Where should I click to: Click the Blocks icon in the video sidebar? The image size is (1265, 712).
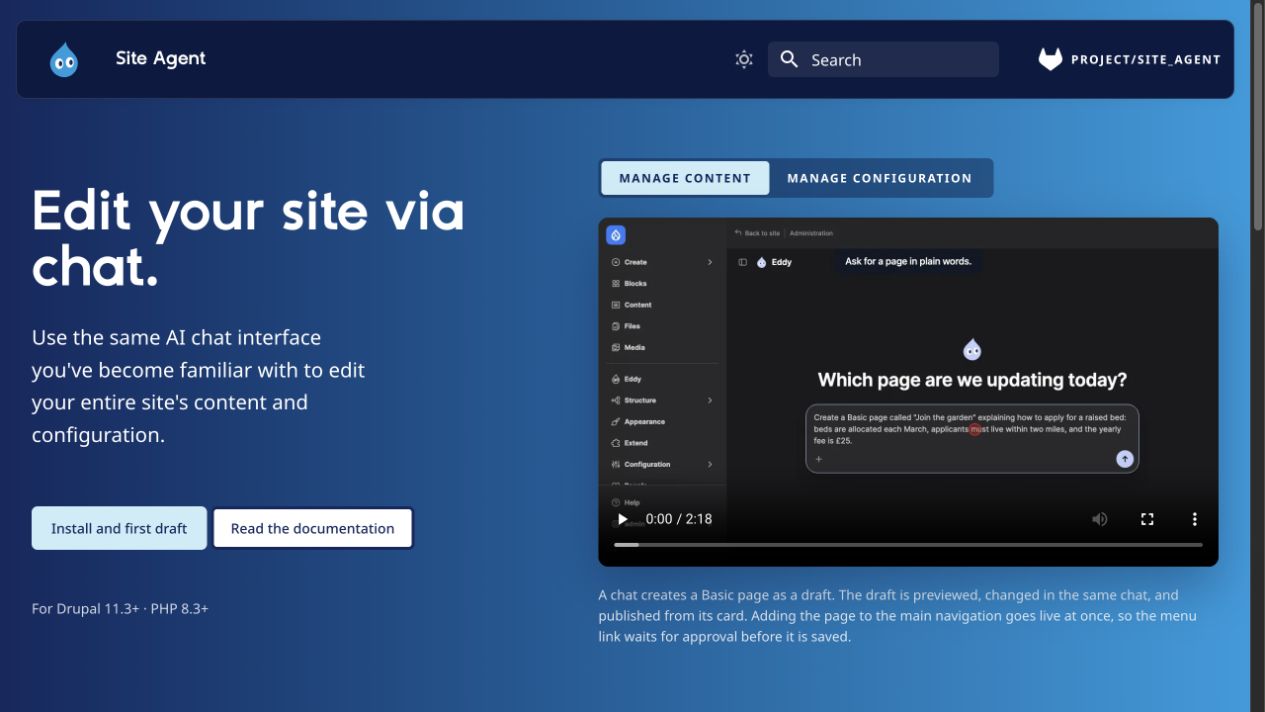point(616,284)
